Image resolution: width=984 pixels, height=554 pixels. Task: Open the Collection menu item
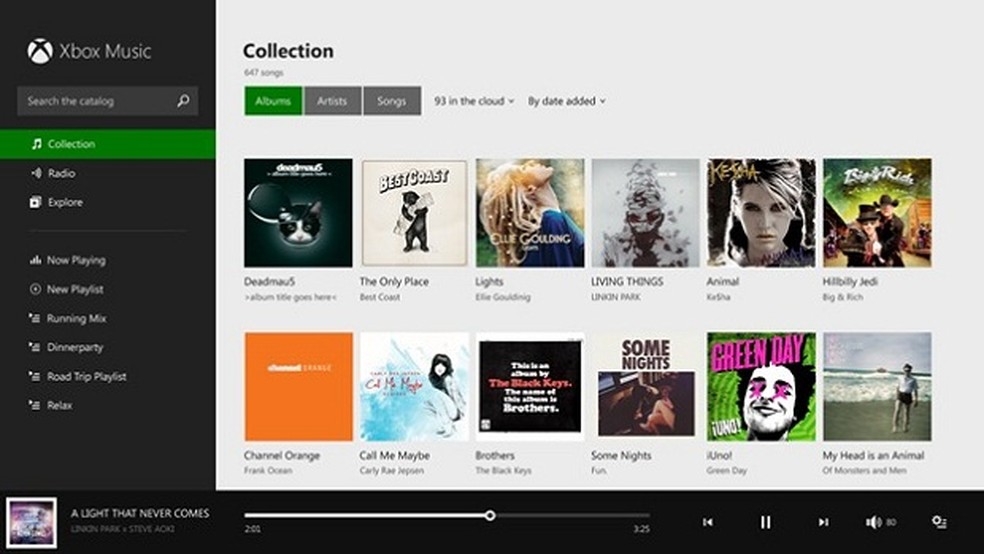(107, 144)
